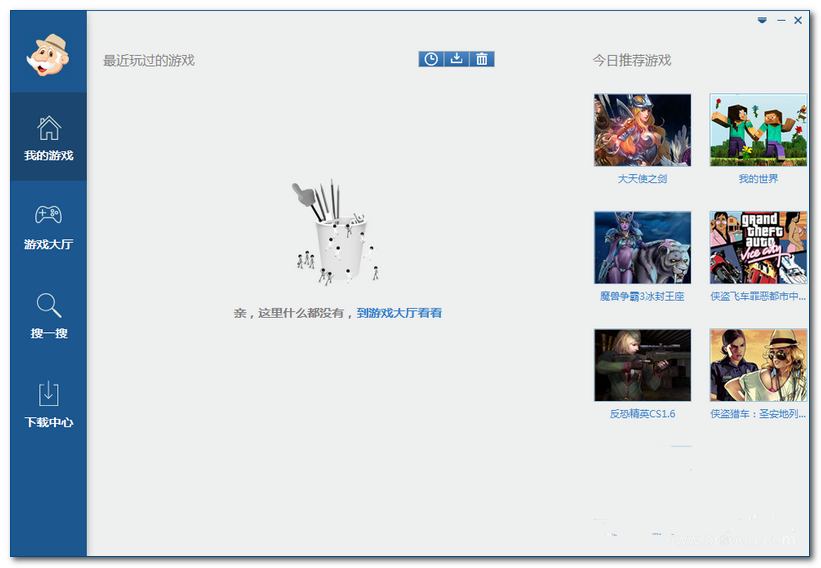The width and height of the screenshot is (821, 568).
Task: Open 大天使之剑 game thumbnail
Action: pyautogui.click(x=642, y=130)
